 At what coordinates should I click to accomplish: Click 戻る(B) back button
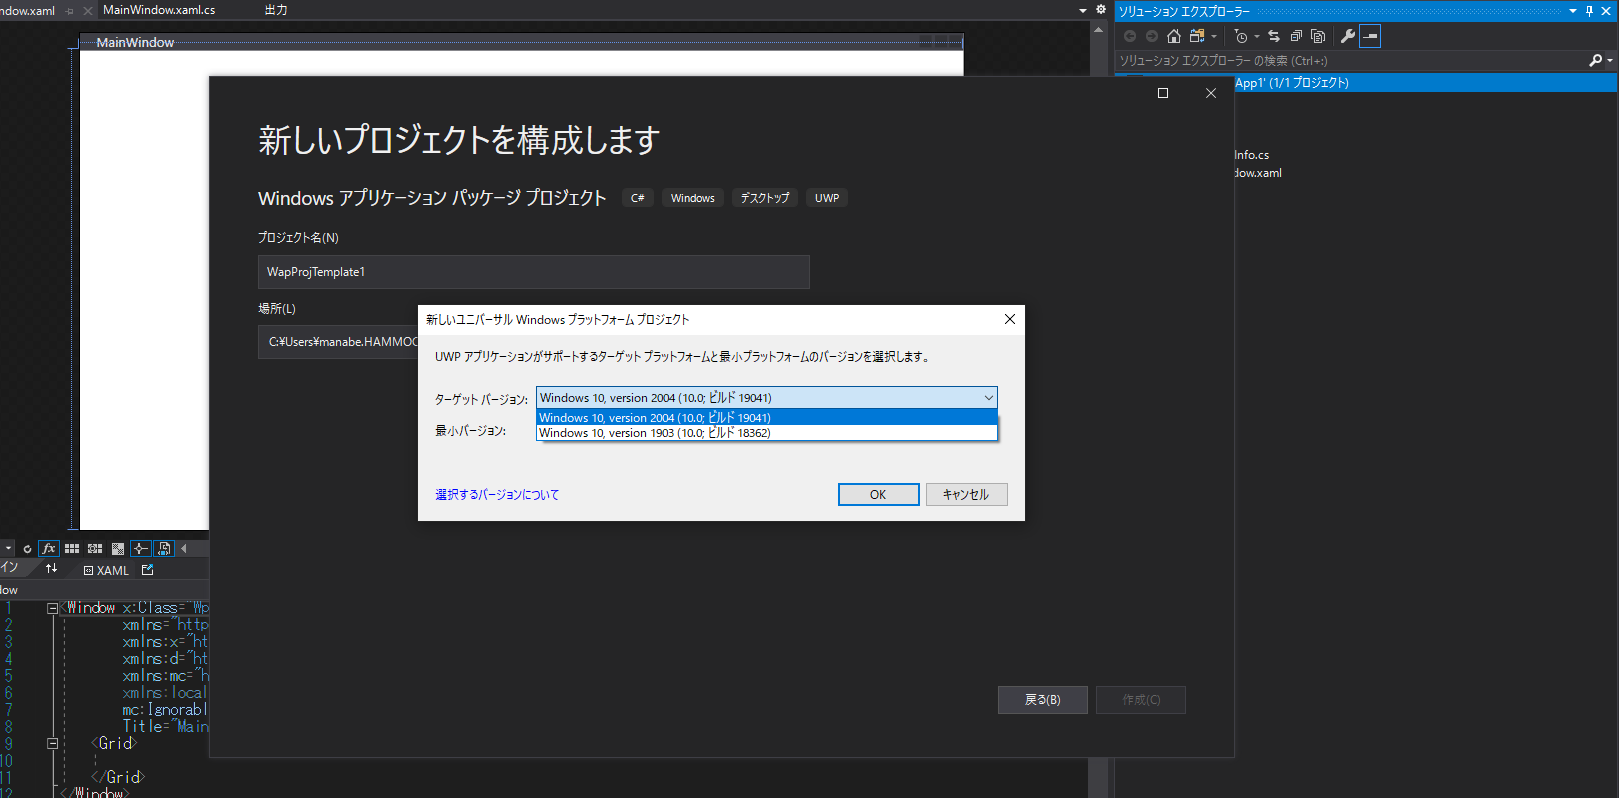(x=1043, y=700)
